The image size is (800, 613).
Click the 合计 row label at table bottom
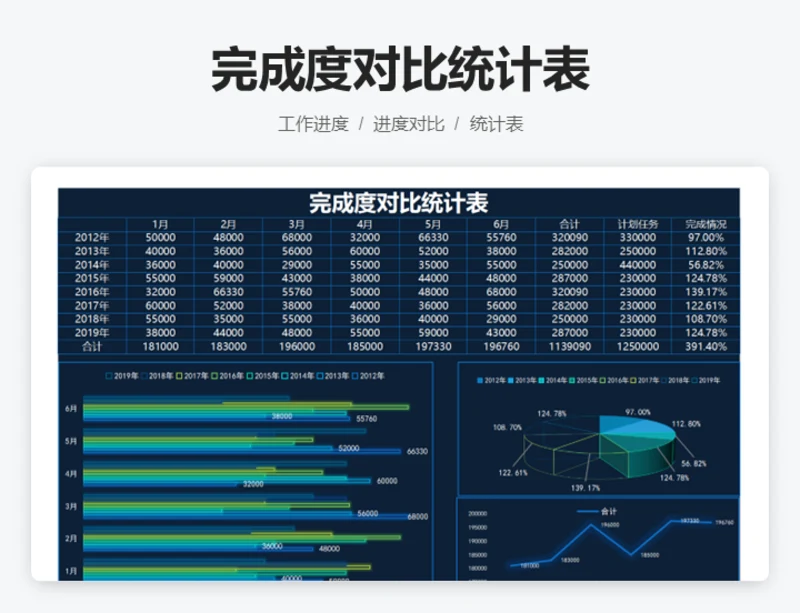coord(92,347)
